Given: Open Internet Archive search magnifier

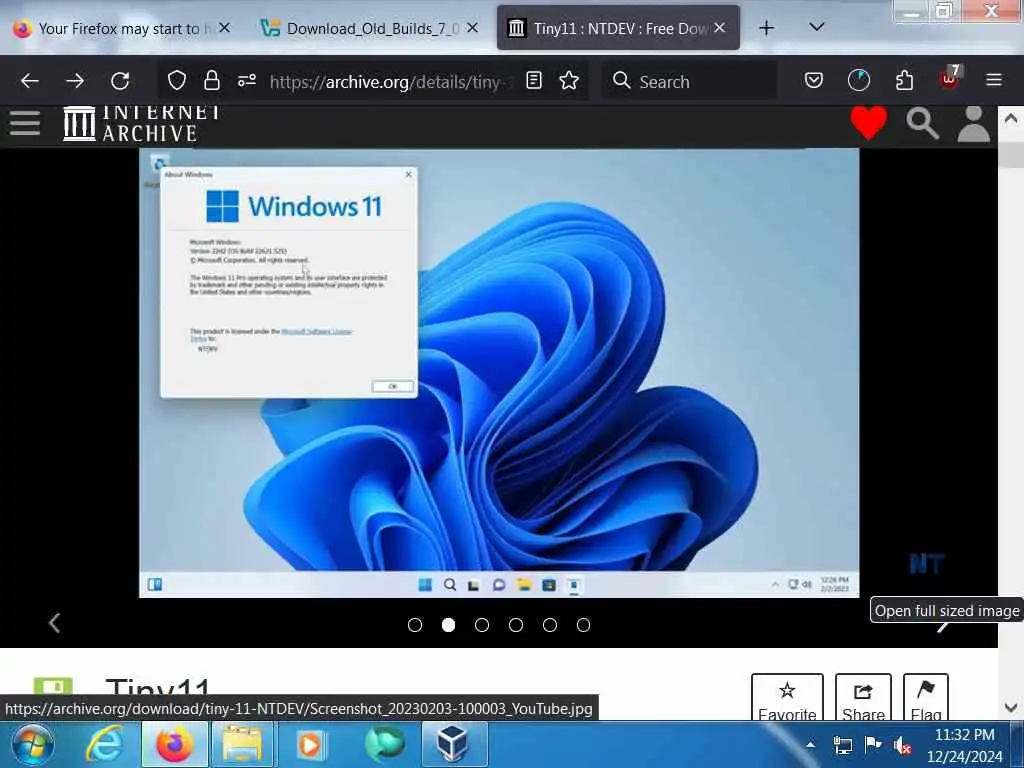Looking at the screenshot, I should click(x=922, y=123).
